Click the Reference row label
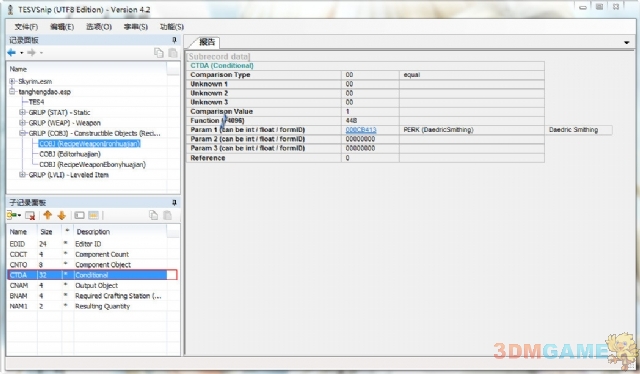The height and width of the screenshot is (374, 640). coord(207,158)
